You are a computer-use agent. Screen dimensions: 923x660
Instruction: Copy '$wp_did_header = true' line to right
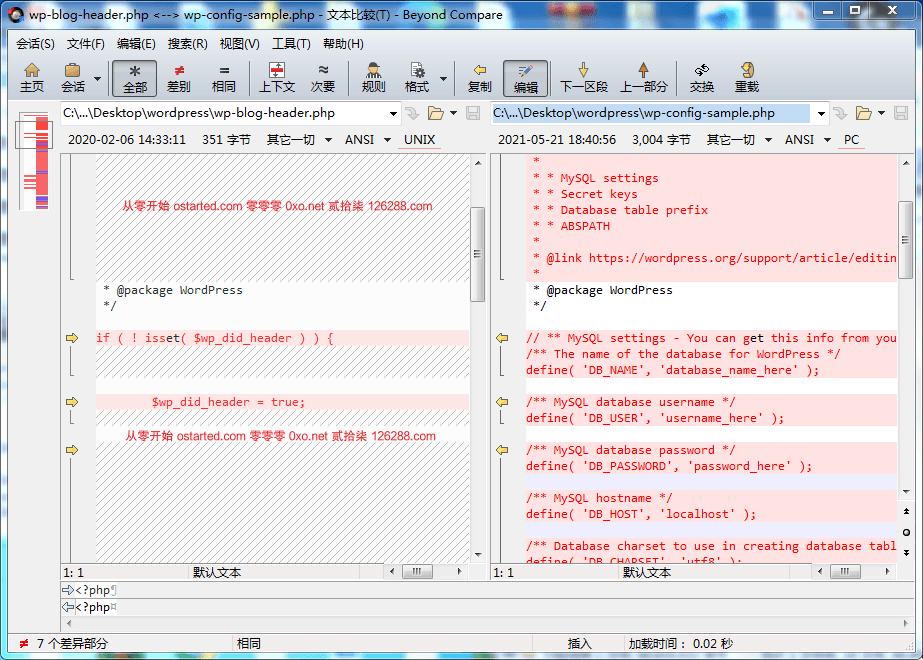point(72,402)
